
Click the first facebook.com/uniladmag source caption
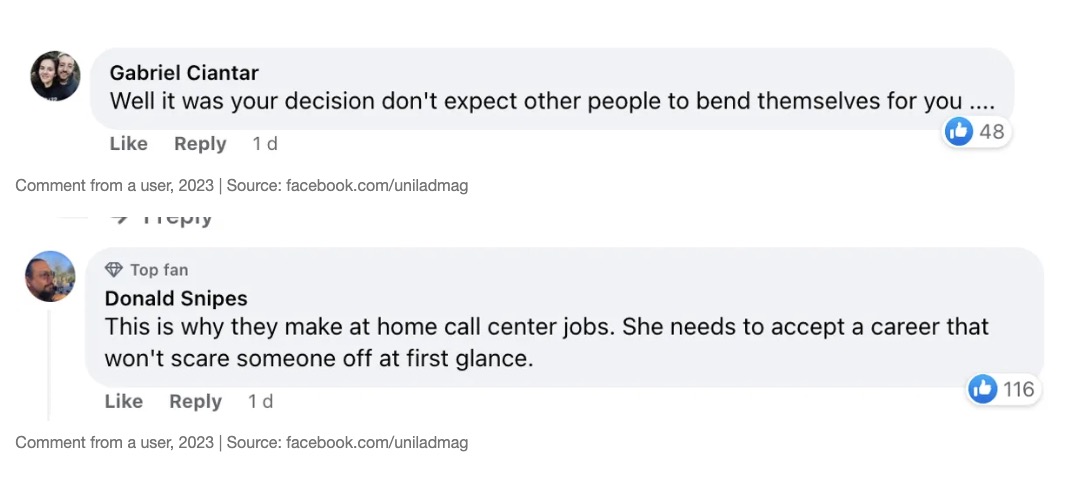pyautogui.click(x=376, y=185)
